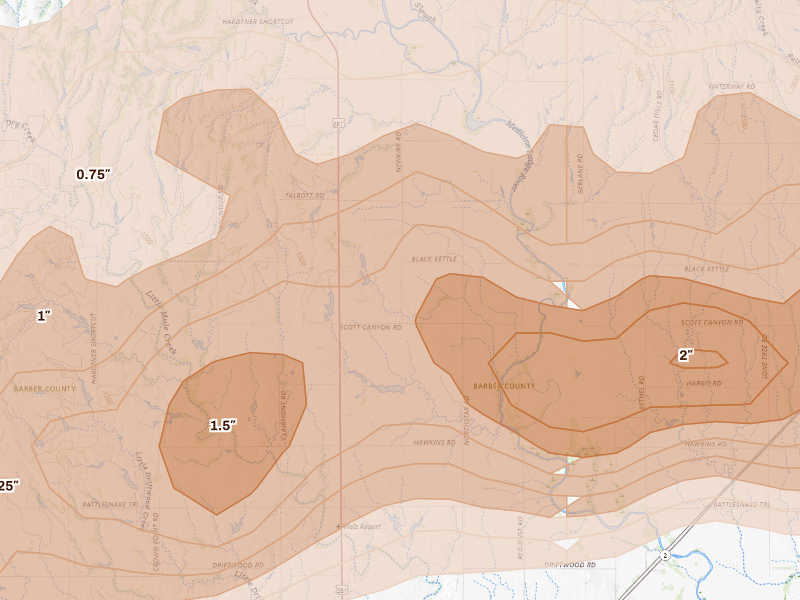Click the 1.5" rainfall contour label
The width and height of the screenshot is (800, 600).
coord(223,425)
